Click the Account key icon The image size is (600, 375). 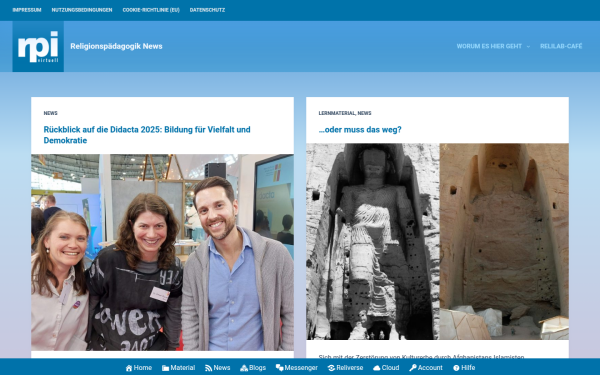(413, 368)
